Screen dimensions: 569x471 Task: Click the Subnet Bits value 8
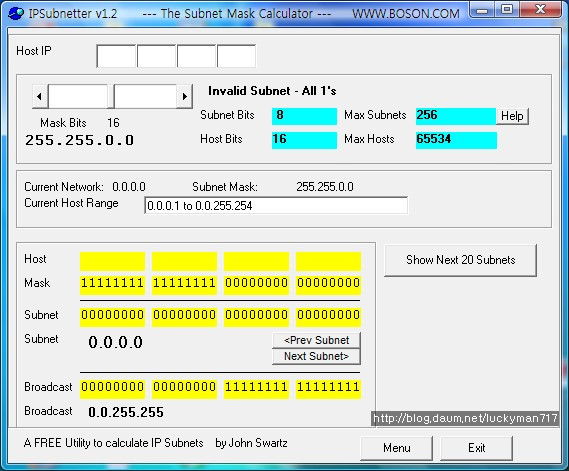coord(304,116)
